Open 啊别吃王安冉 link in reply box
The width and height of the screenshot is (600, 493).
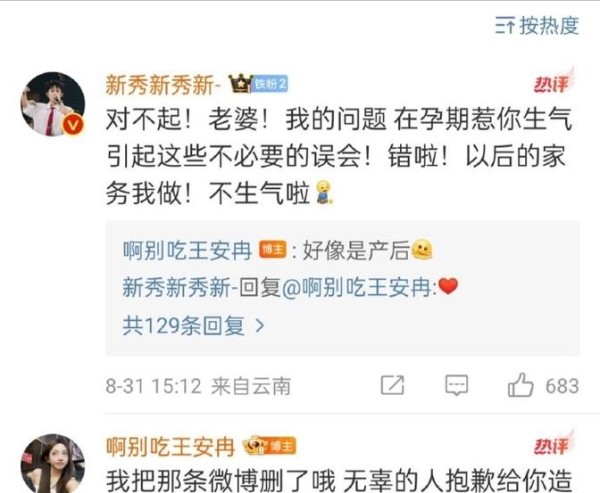point(187,250)
